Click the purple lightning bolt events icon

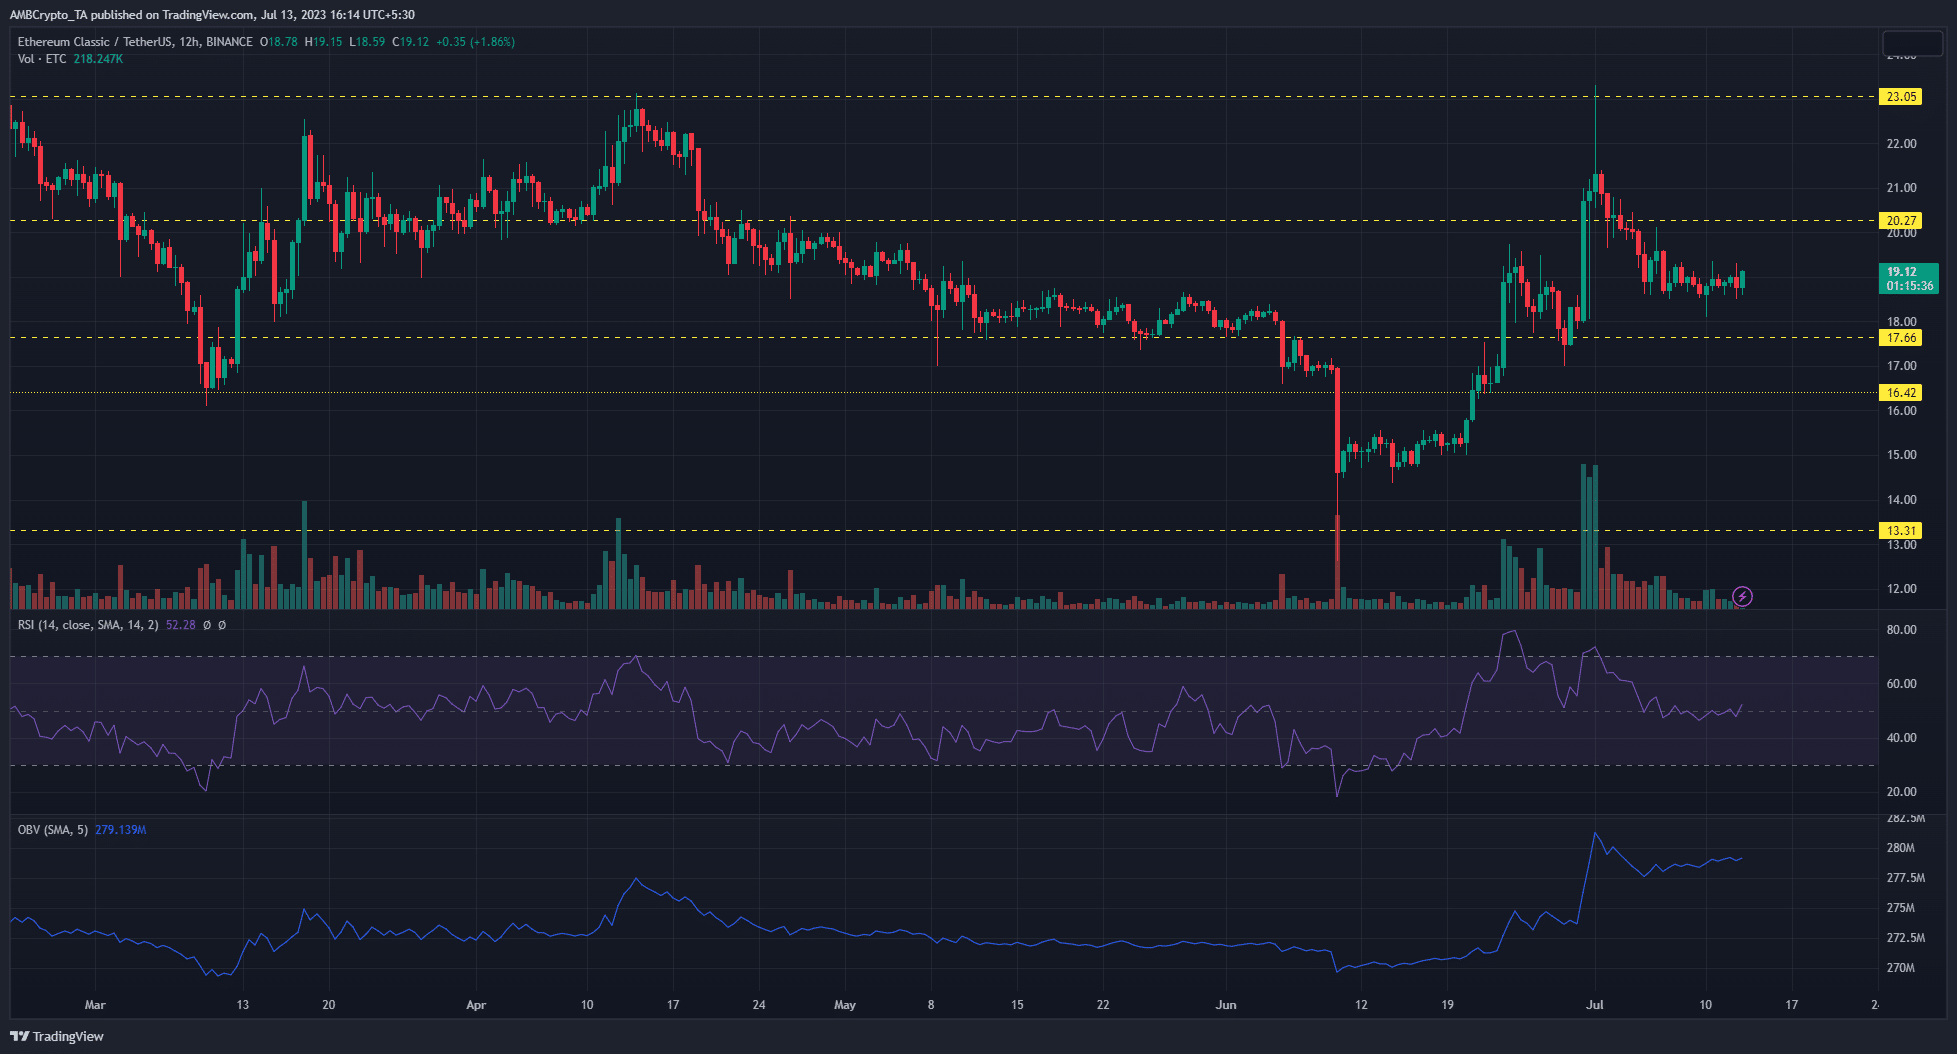(1742, 597)
